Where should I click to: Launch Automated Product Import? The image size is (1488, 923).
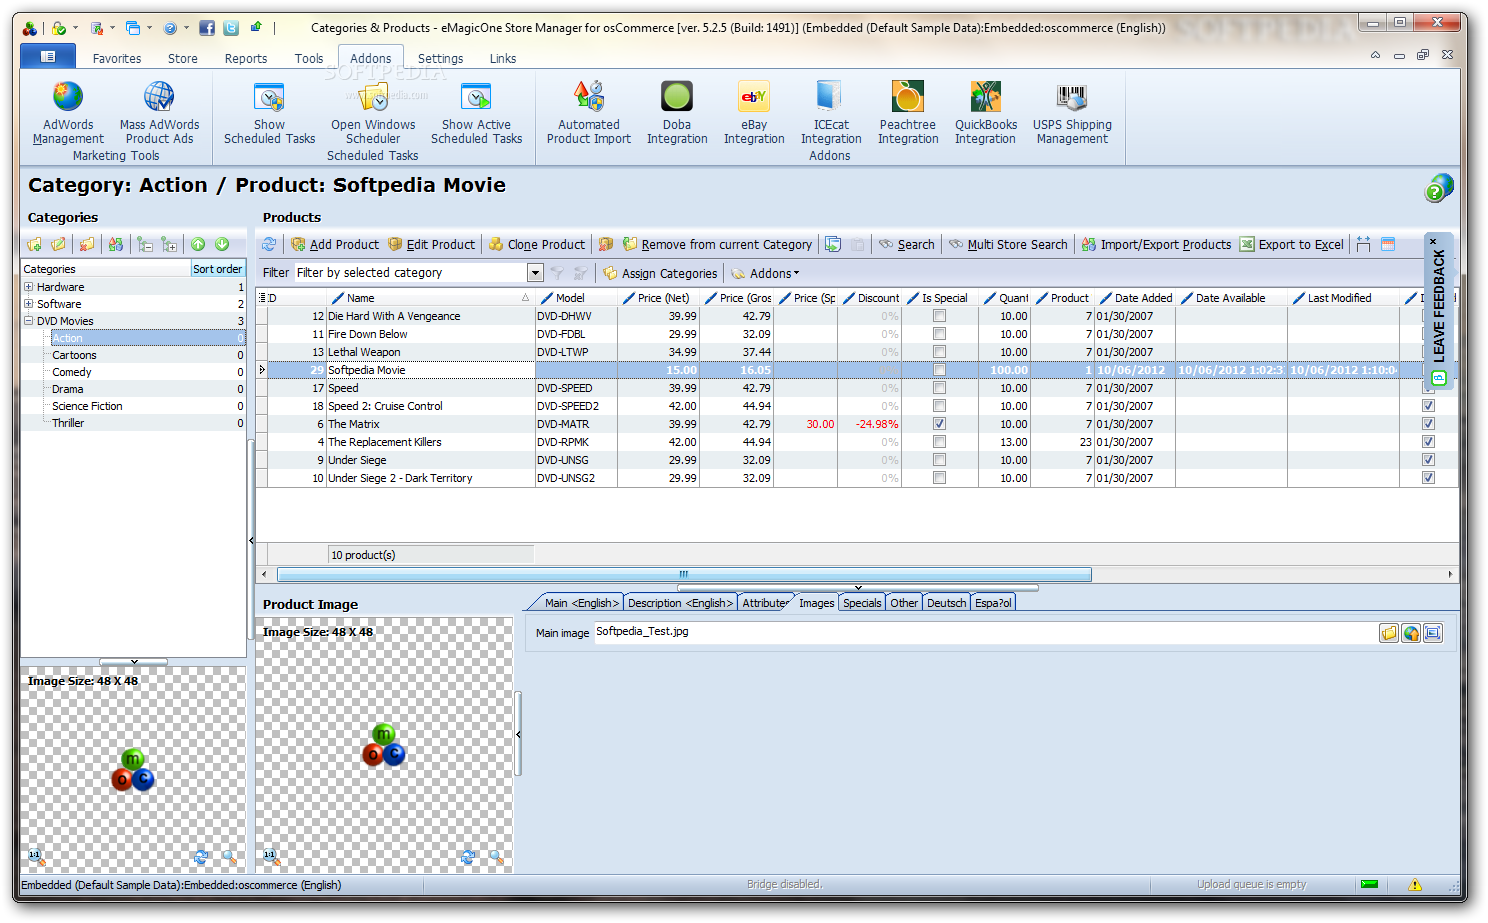pyautogui.click(x=589, y=113)
